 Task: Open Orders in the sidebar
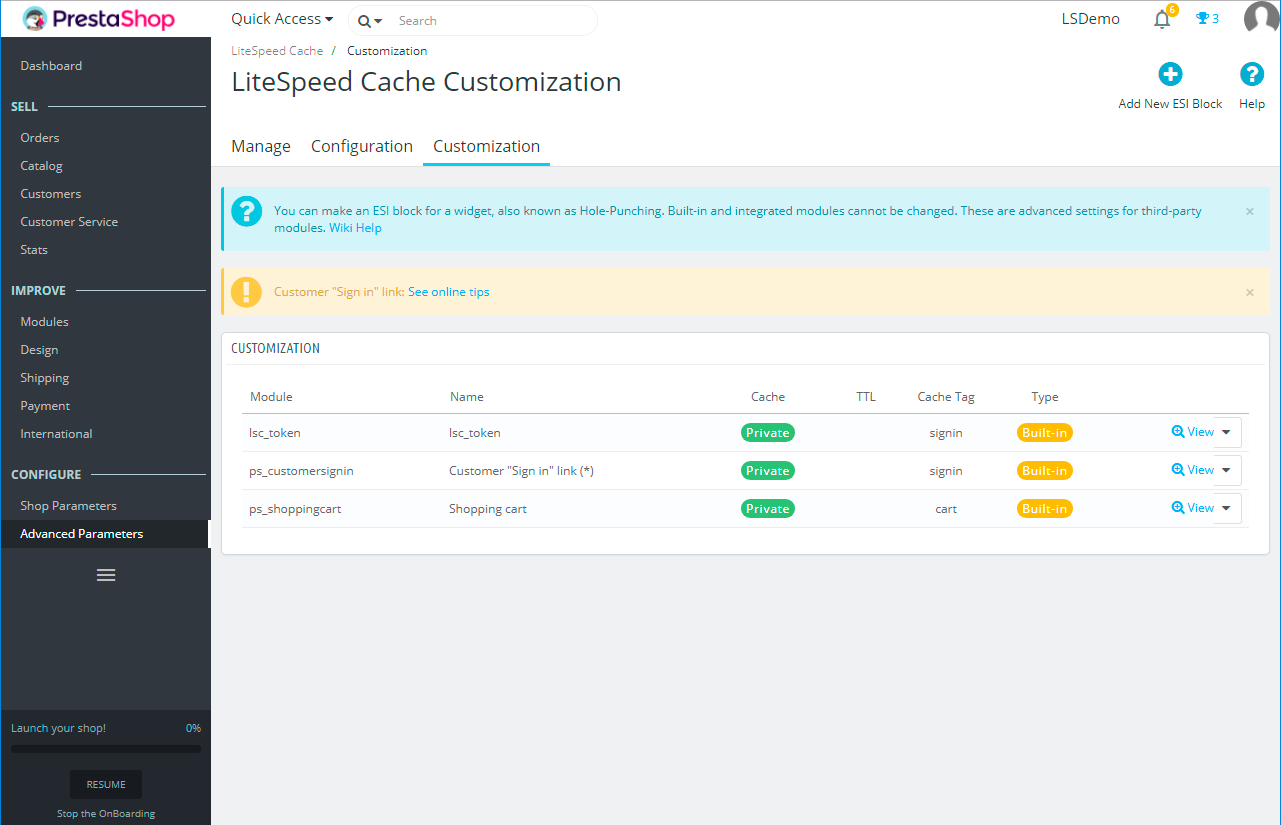pos(40,138)
